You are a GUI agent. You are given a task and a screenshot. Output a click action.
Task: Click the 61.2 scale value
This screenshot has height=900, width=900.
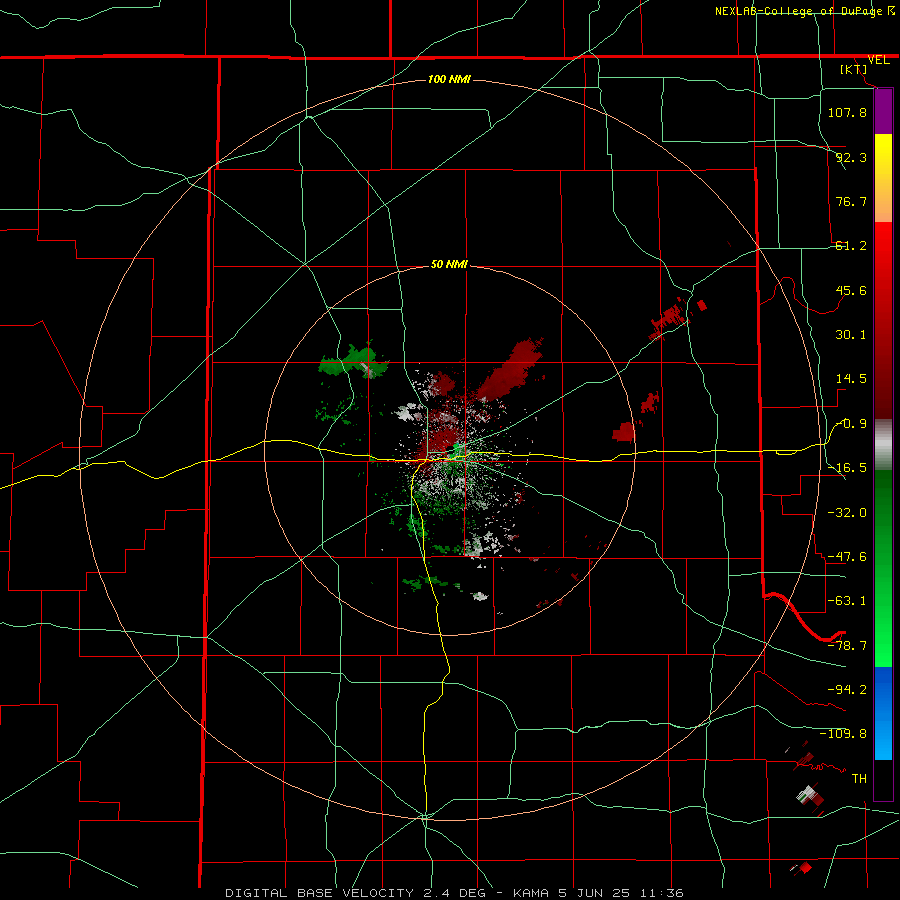tap(851, 246)
